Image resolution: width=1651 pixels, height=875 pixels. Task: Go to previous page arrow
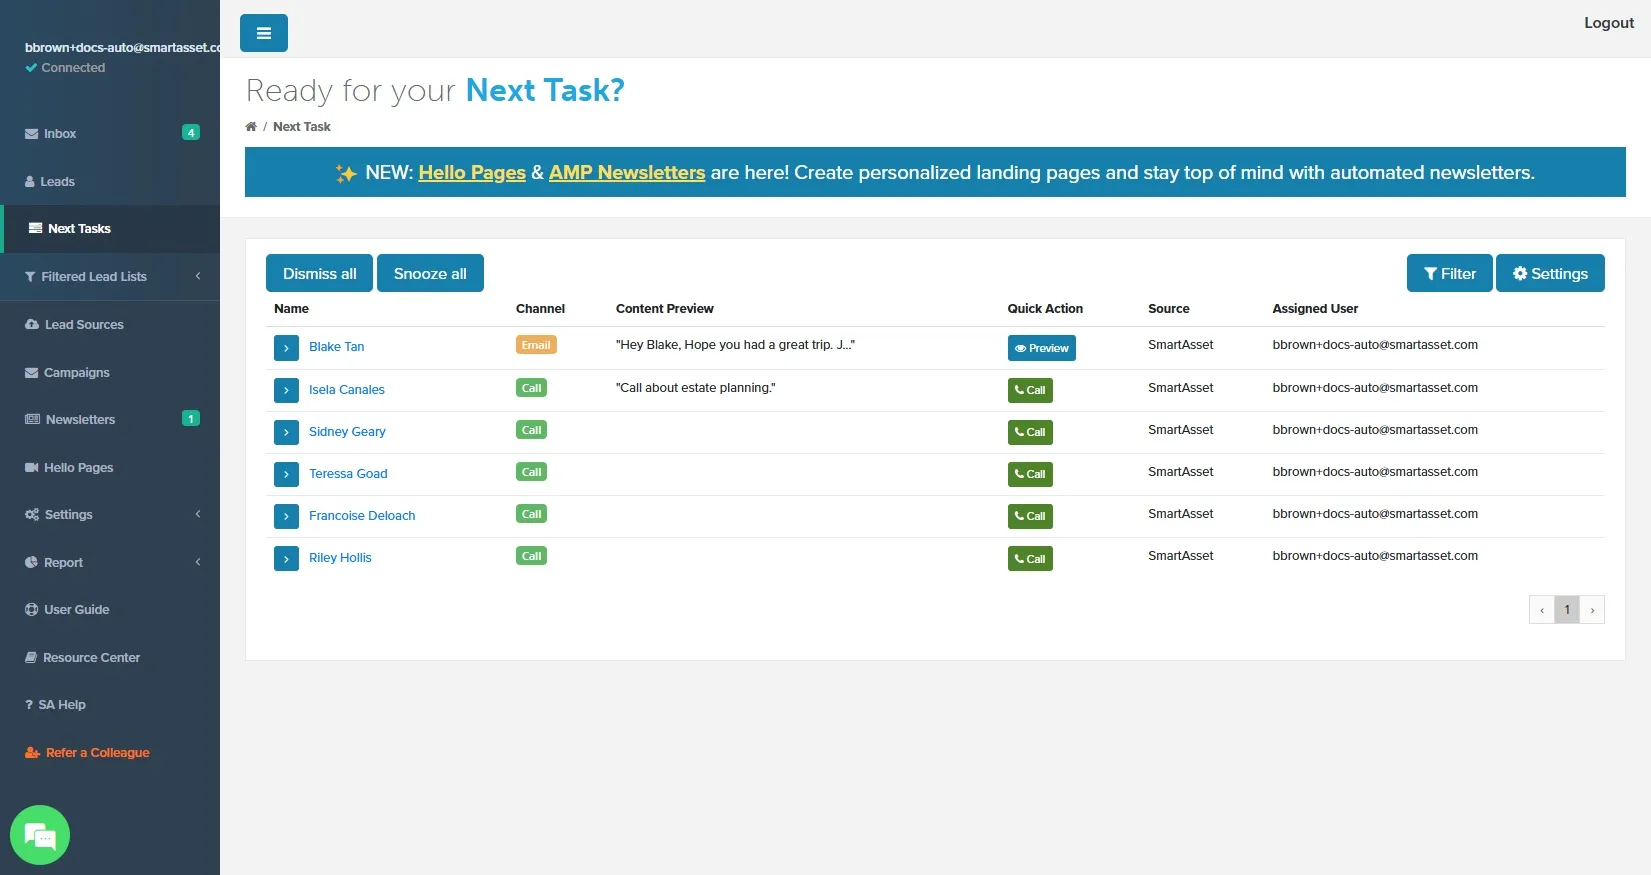pyautogui.click(x=1541, y=609)
